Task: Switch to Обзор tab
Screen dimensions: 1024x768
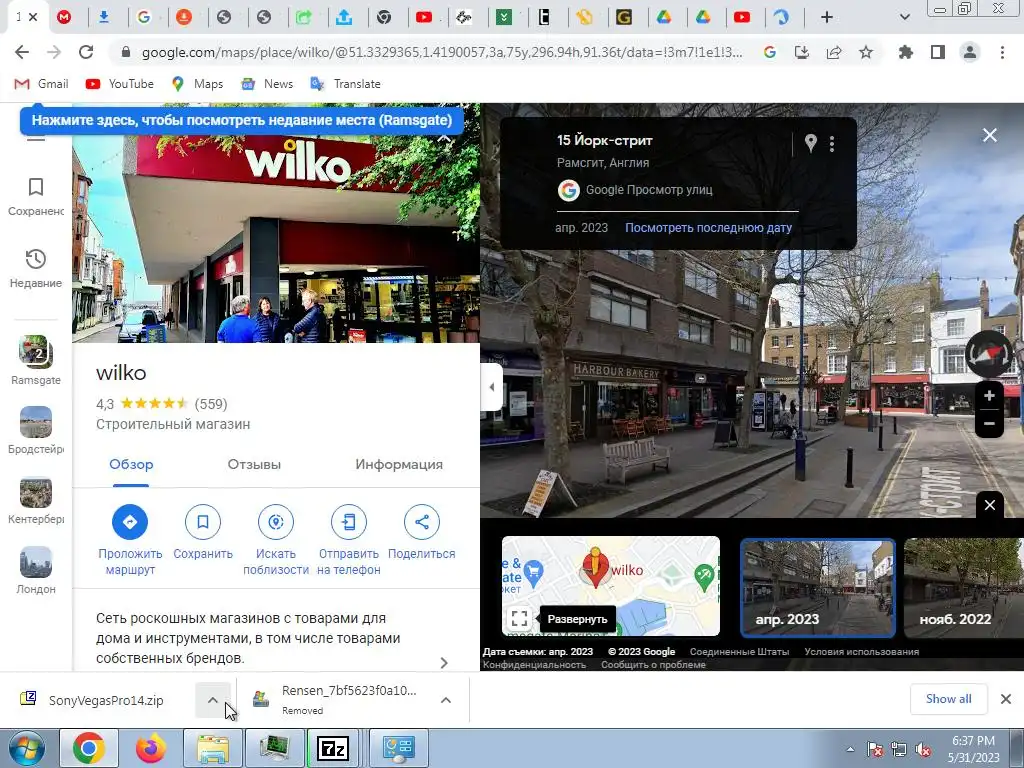Action: (x=131, y=465)
